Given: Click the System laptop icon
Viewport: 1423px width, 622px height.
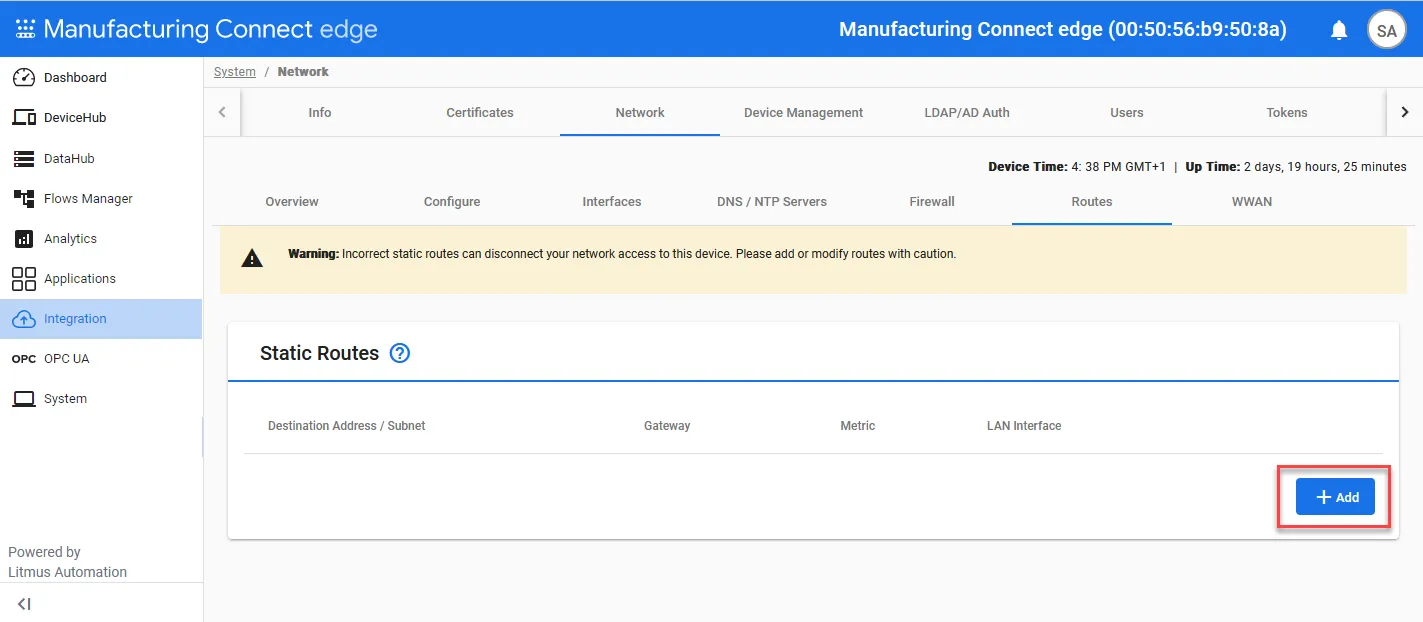Looking at the screenshot, I should [24, 399].
